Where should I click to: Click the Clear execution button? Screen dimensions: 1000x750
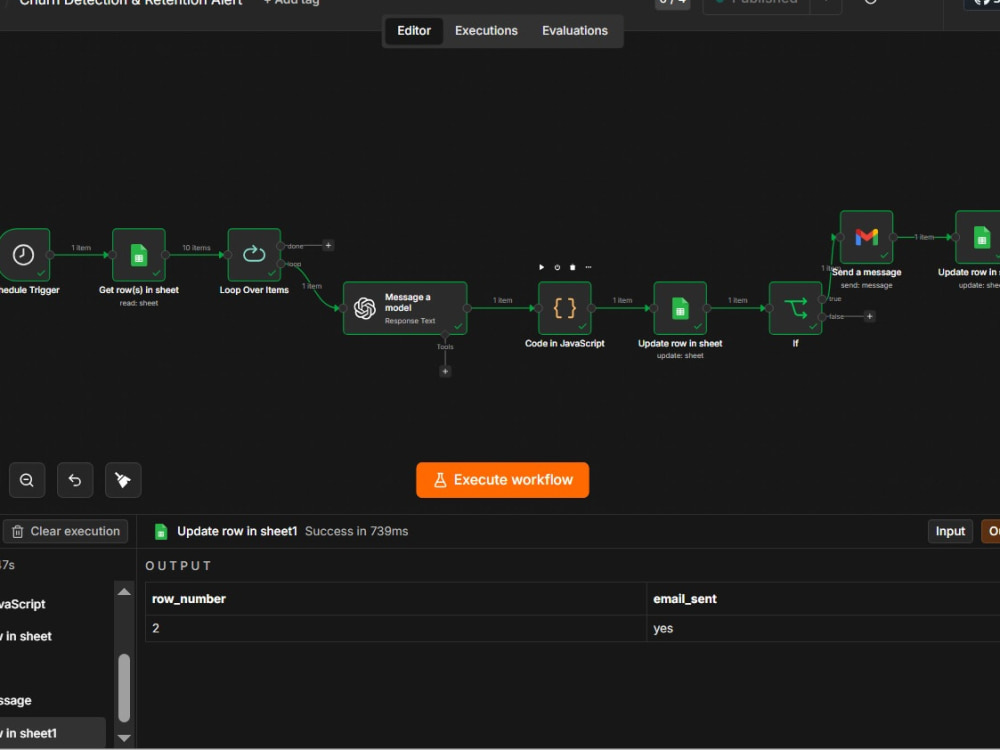[65, 531]
